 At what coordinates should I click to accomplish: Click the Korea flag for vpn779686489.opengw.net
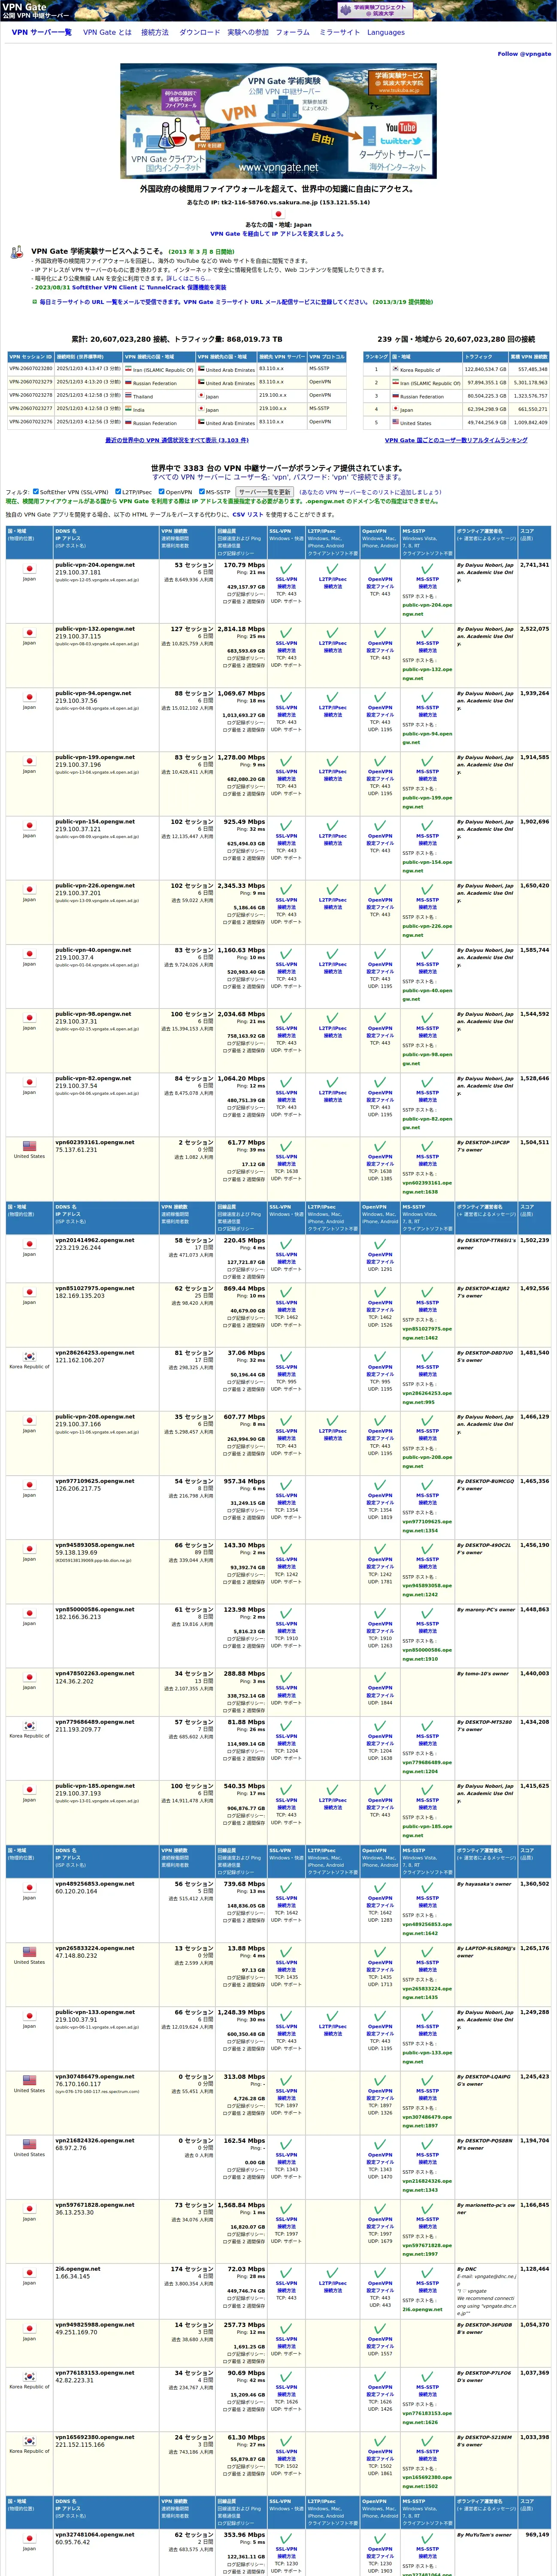coord(29,1726)
